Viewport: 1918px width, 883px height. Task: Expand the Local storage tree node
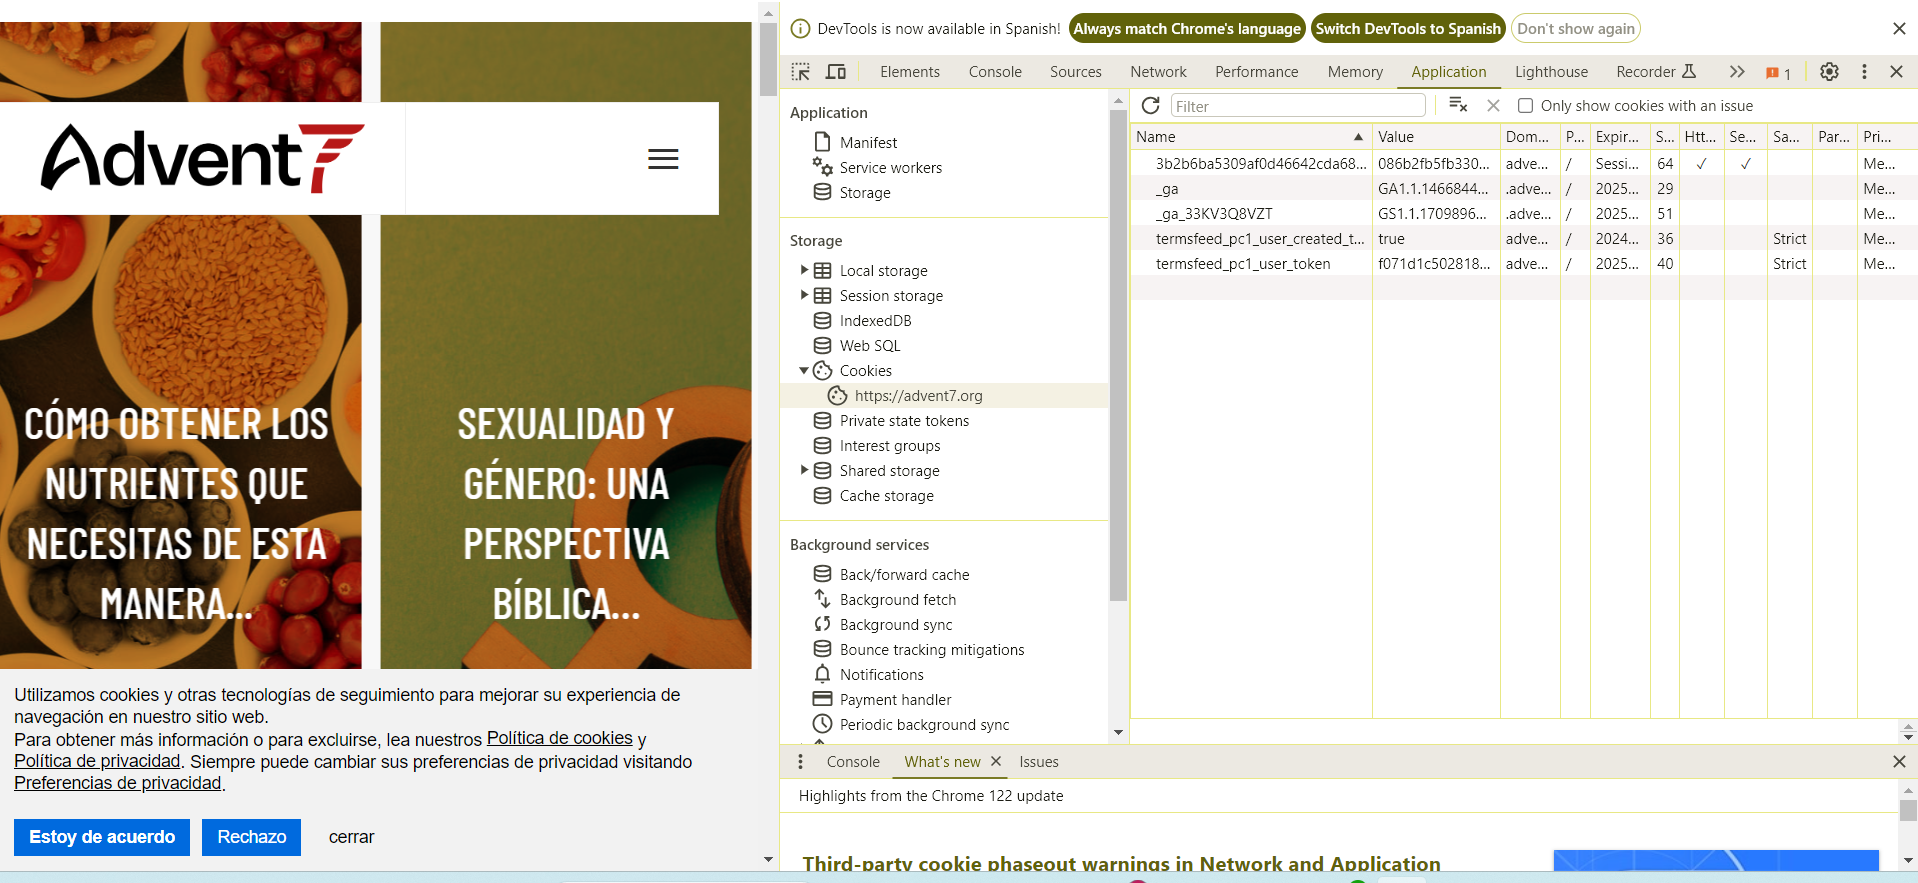[x=804, y=270]
